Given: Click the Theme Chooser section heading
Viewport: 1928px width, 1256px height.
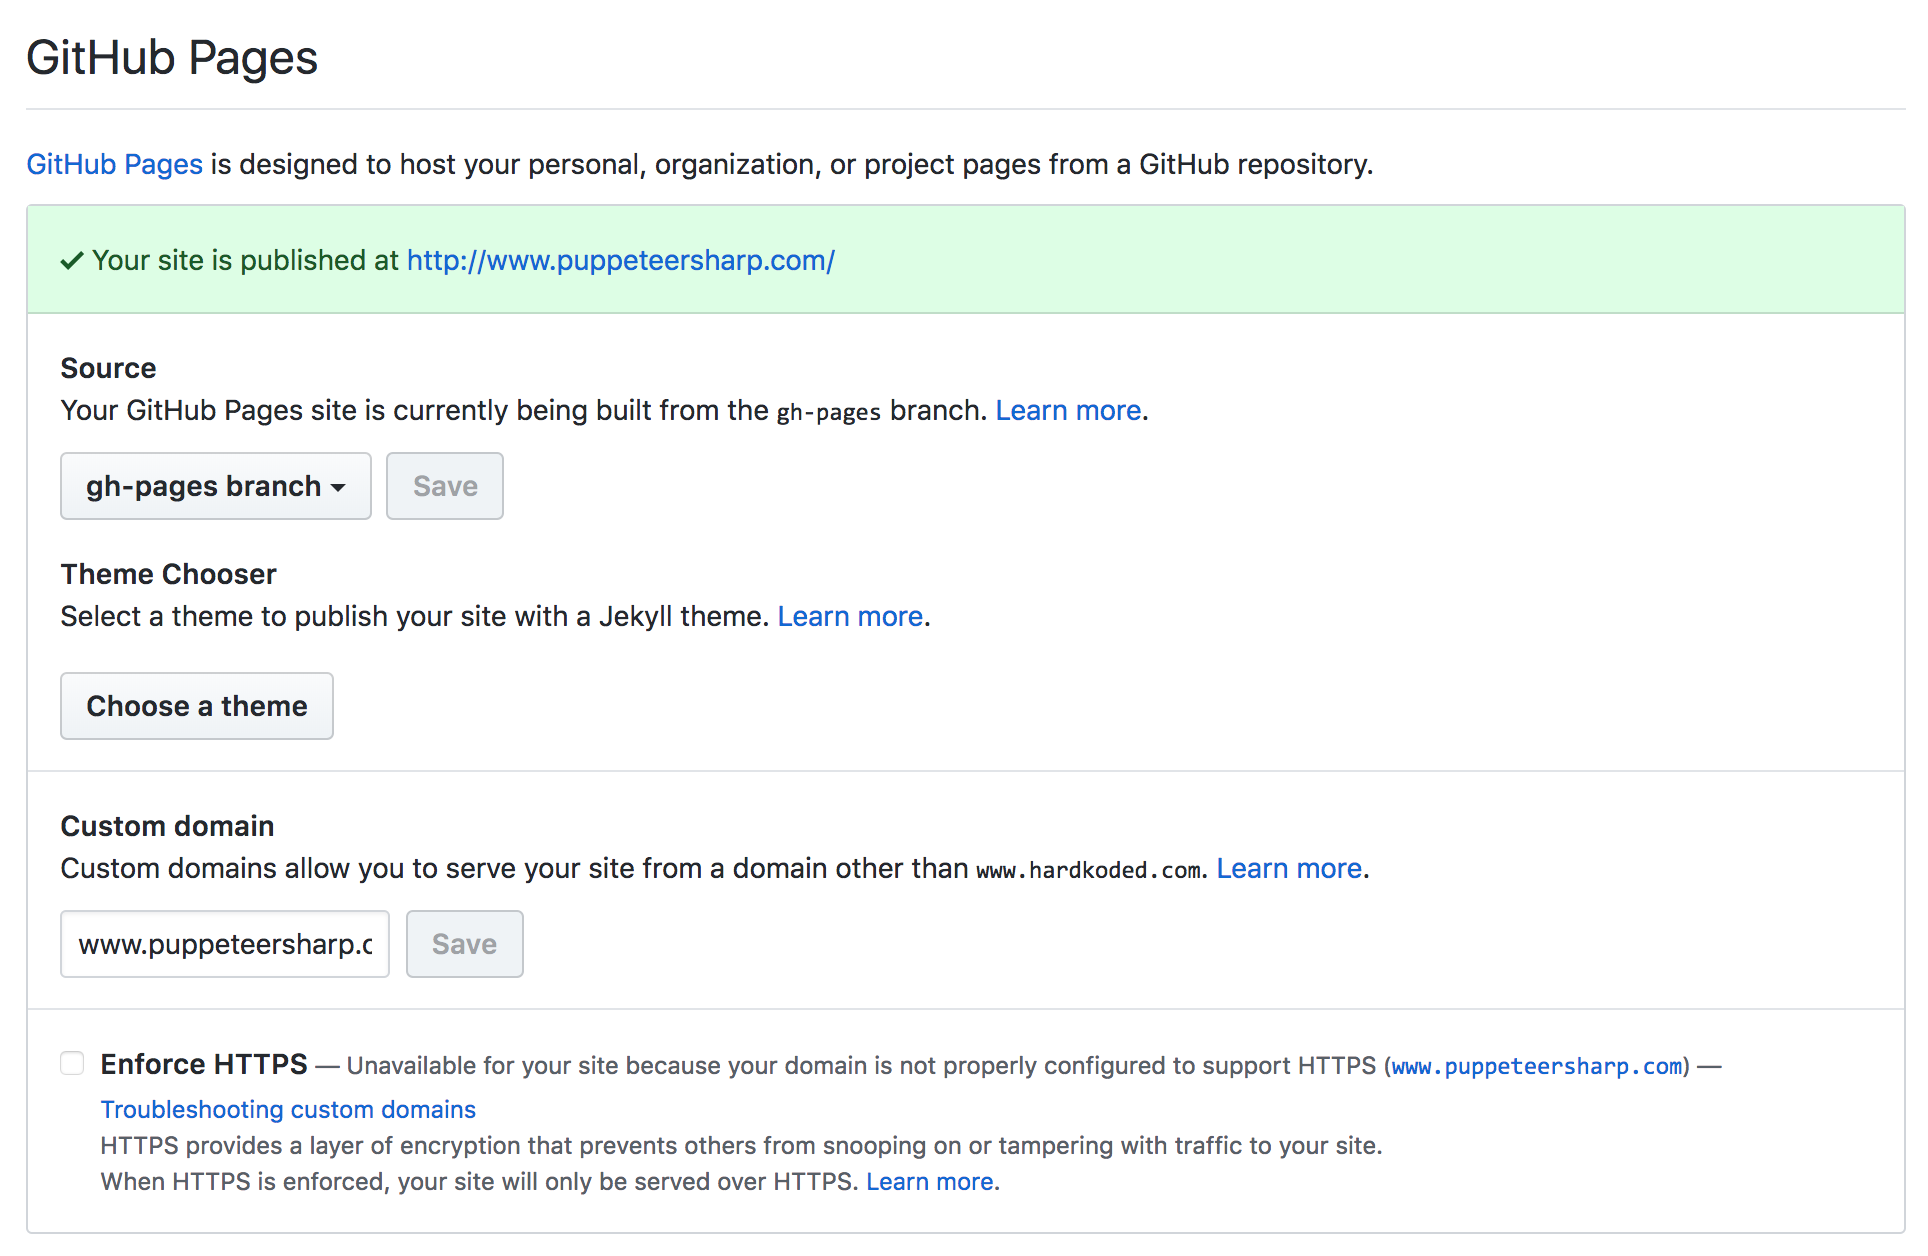Looking at the screenshot, I should coord(168,574).
